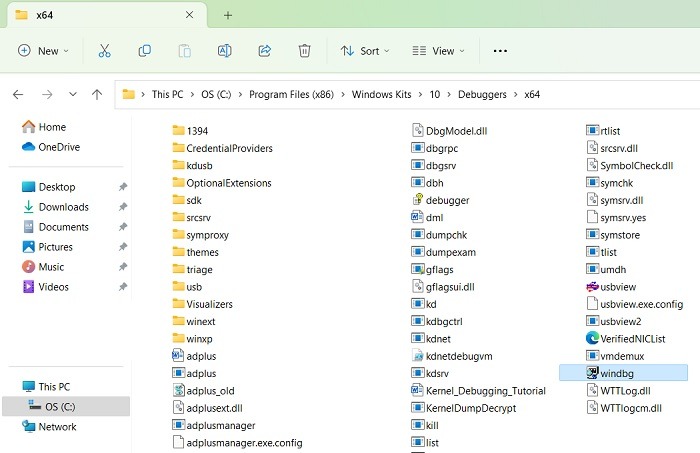Select the adplusmanager.exe.config file

(x=238, y=443)
